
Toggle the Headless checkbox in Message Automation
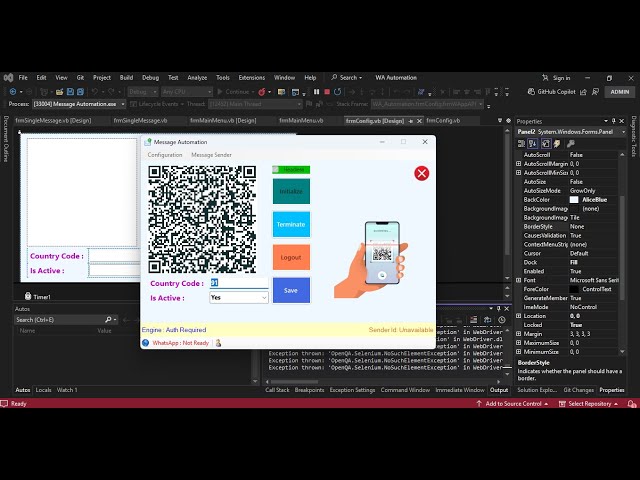pyautogui.click(x=276, y=169)
